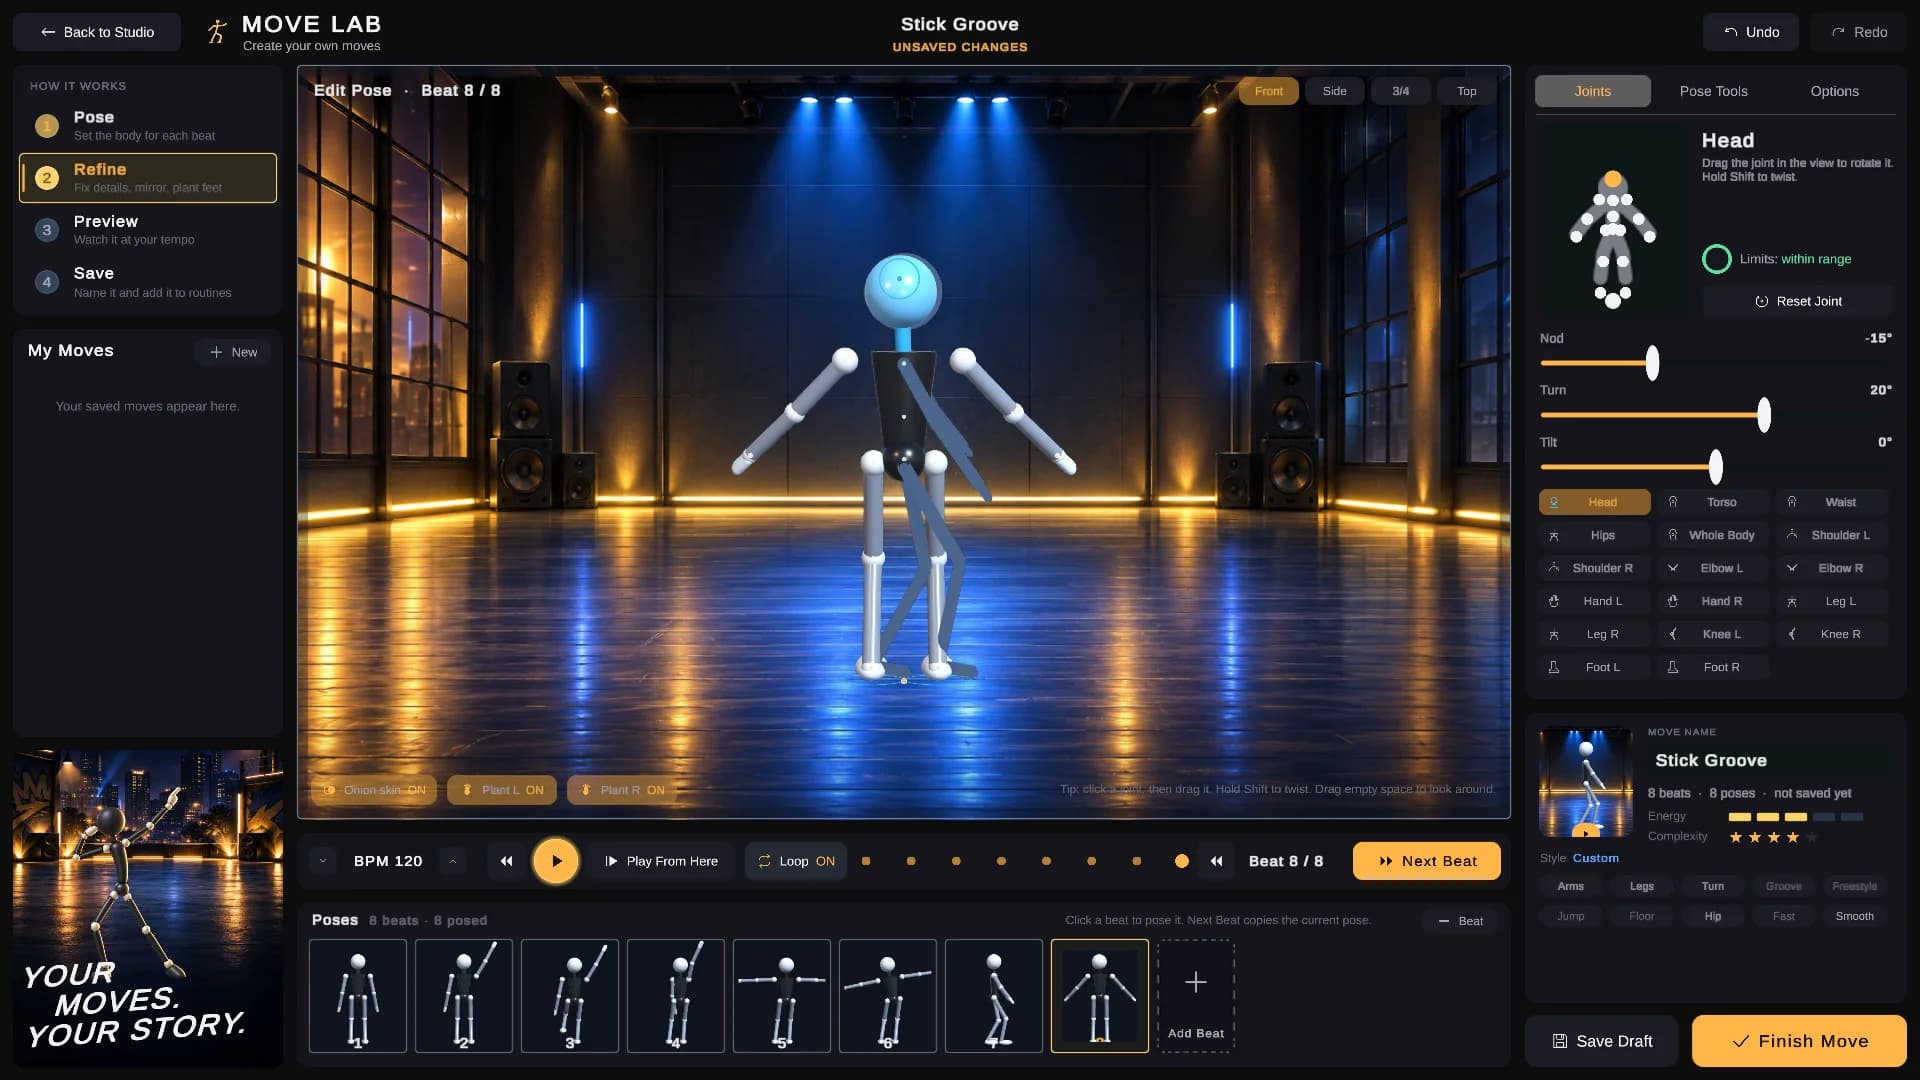Select the Foot R joint

tap(1713, 667)
